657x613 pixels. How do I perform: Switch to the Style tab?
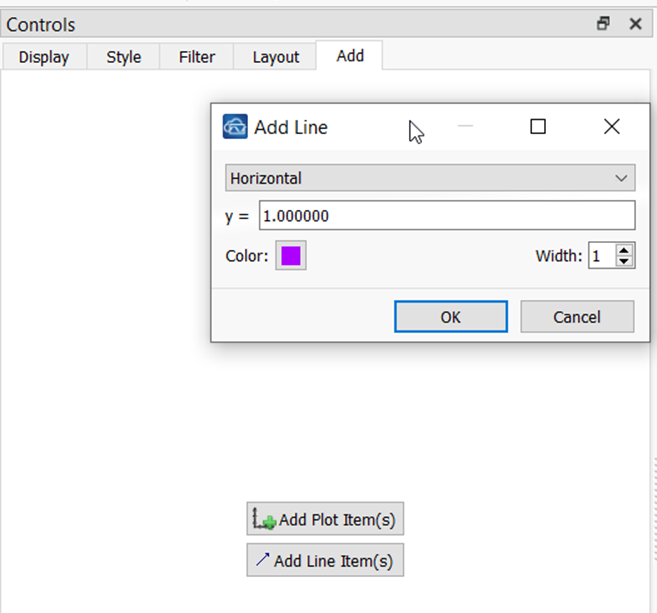point(124,57)
